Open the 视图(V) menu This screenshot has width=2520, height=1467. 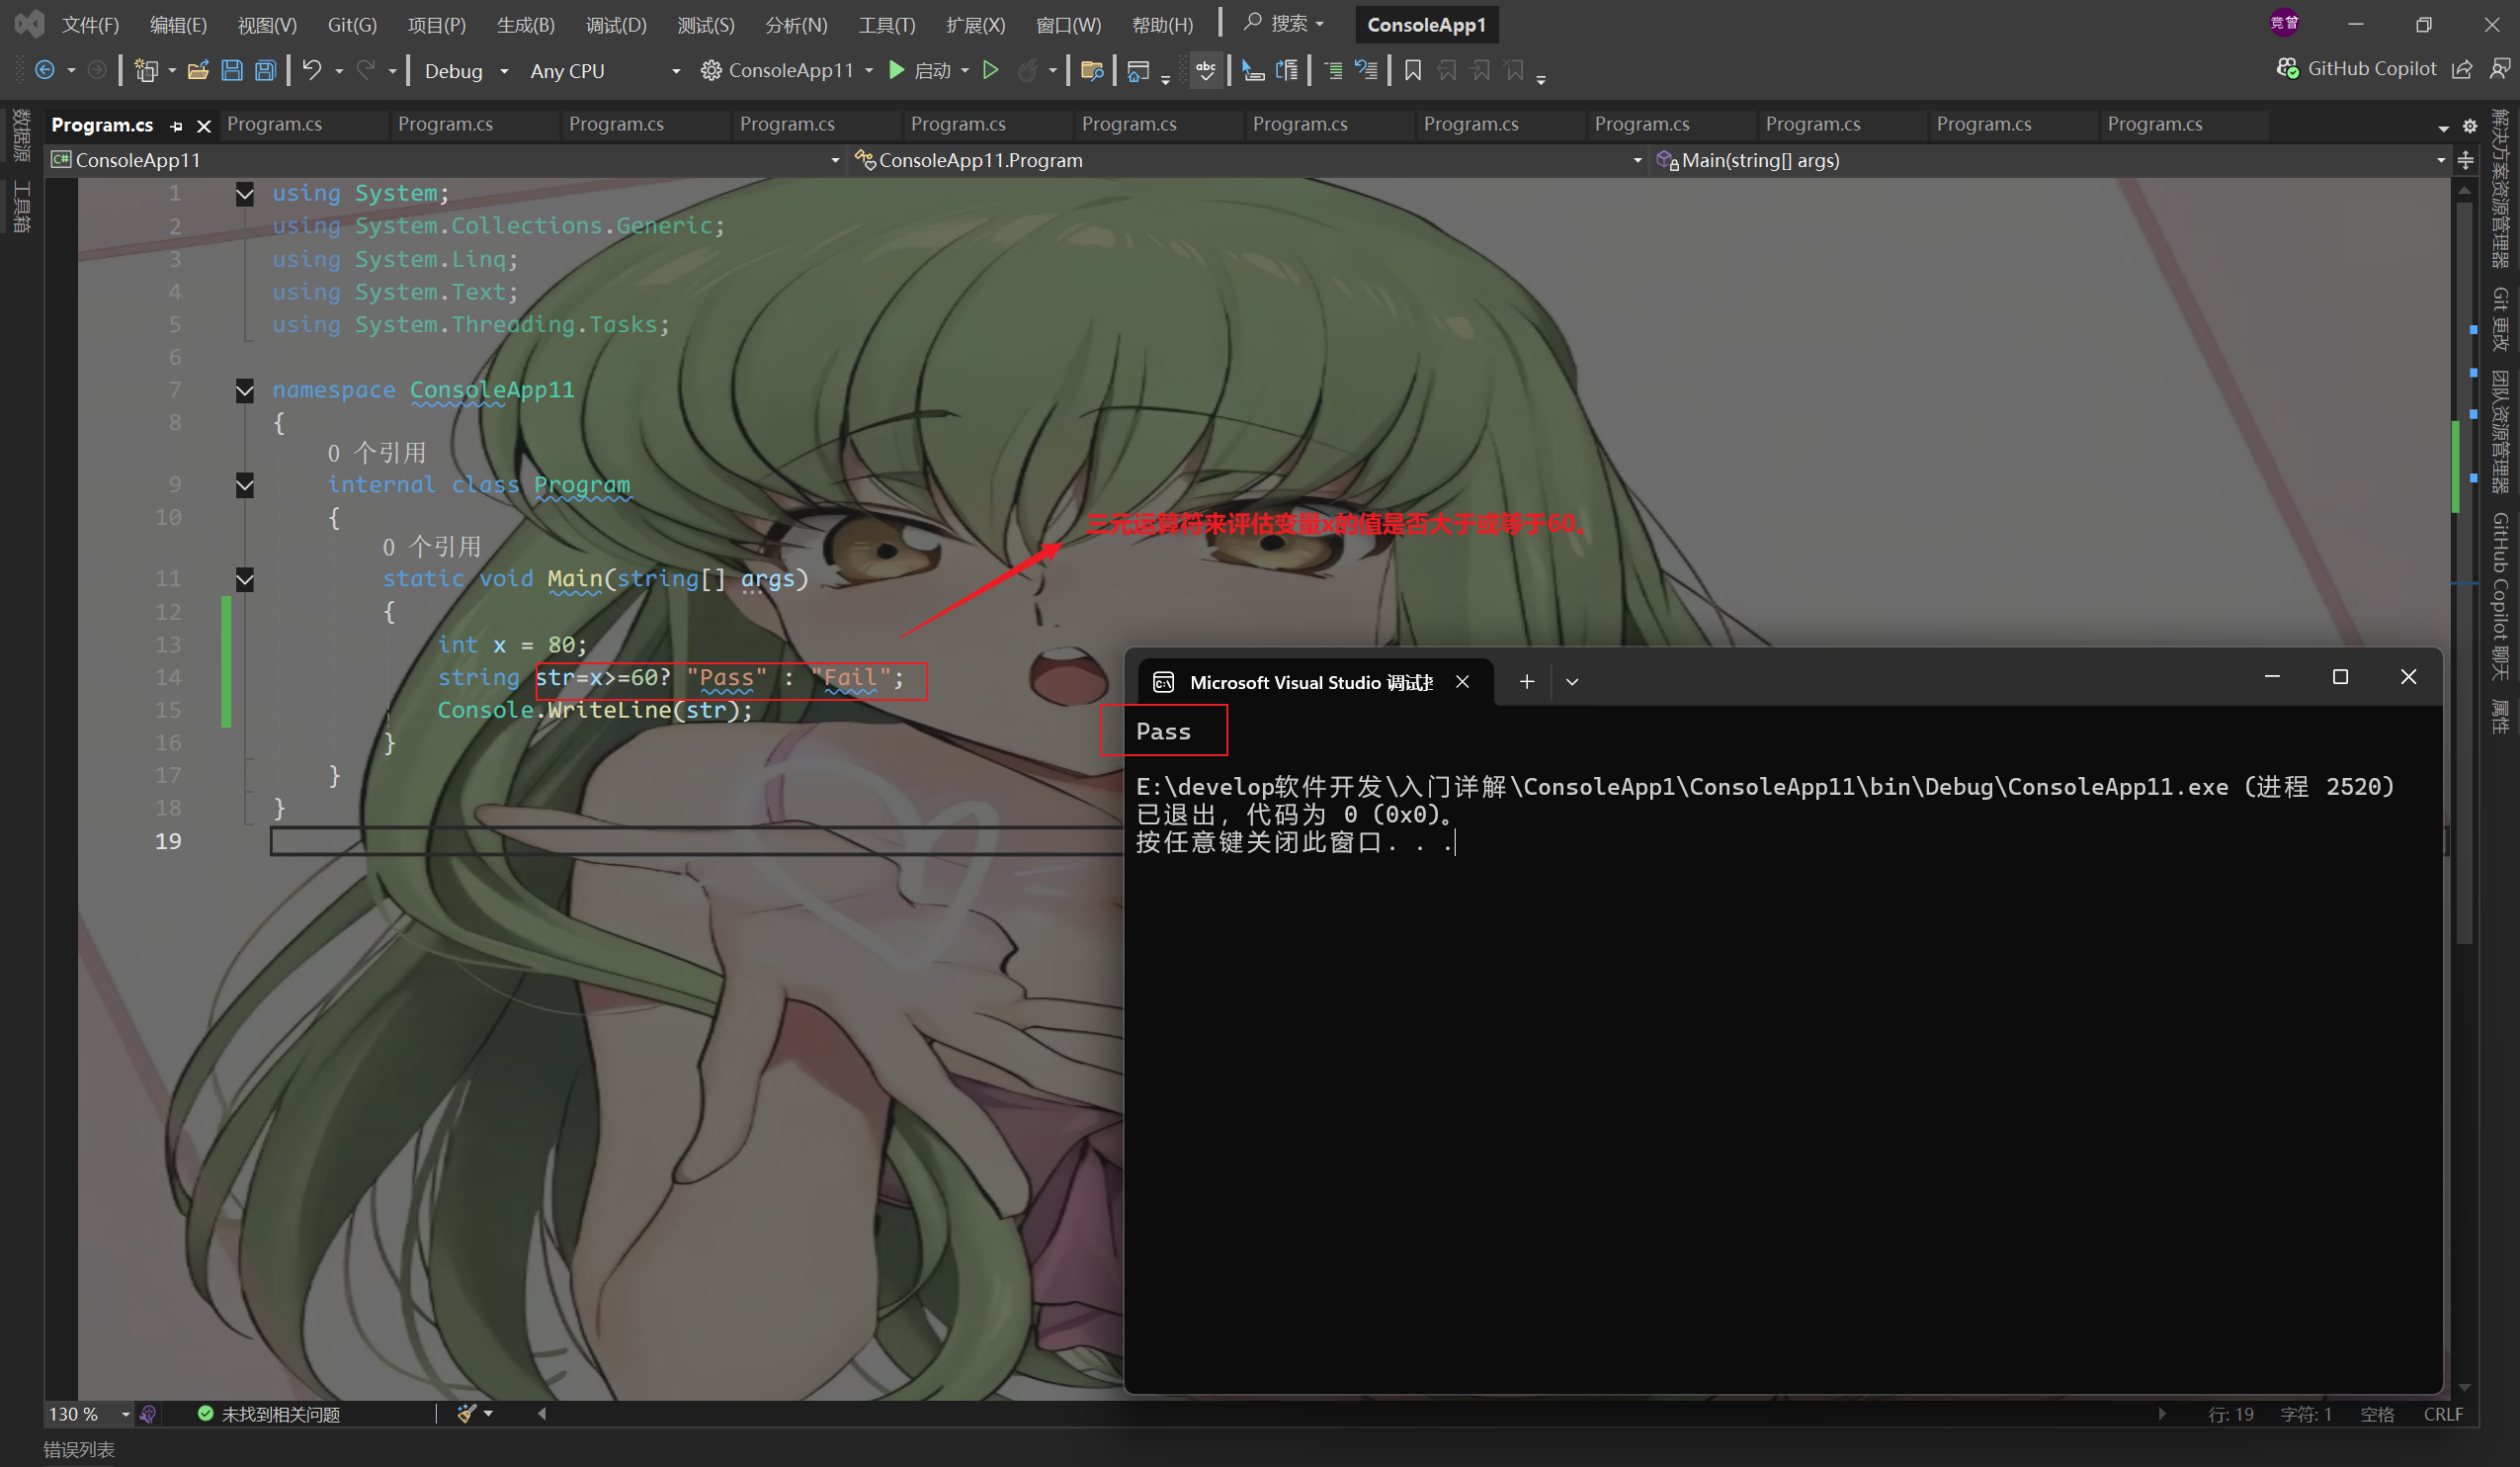267,25
